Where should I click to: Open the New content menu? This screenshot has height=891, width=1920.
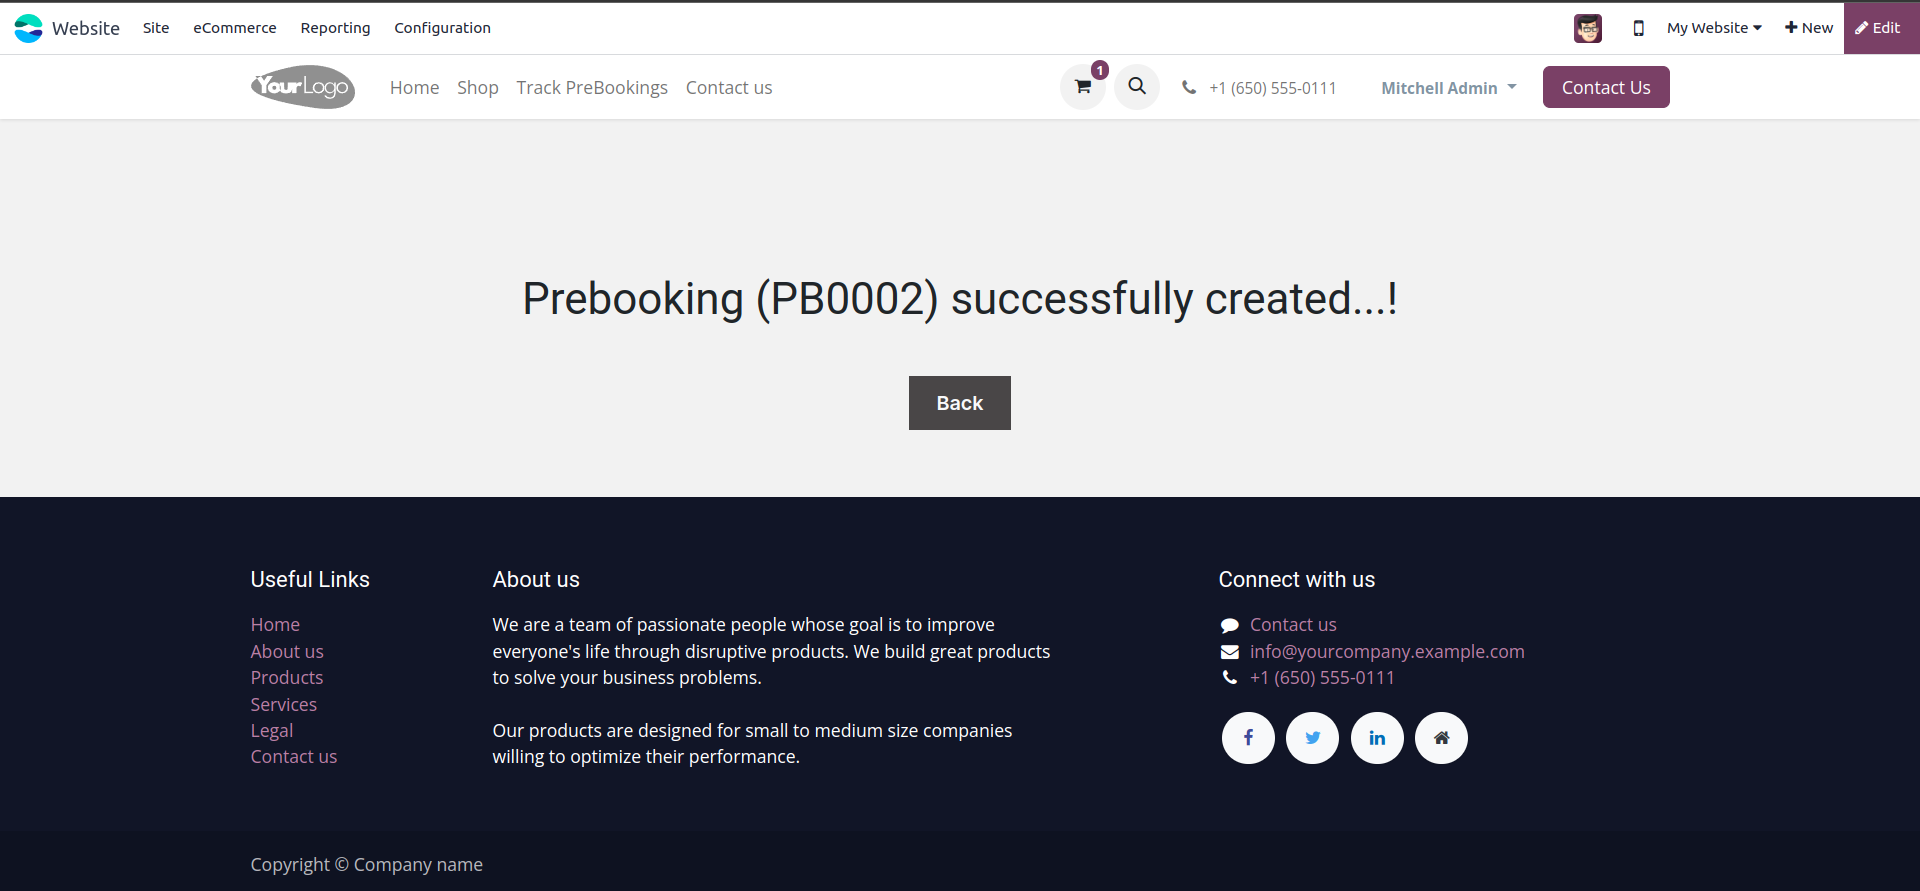click(1808, 28)
